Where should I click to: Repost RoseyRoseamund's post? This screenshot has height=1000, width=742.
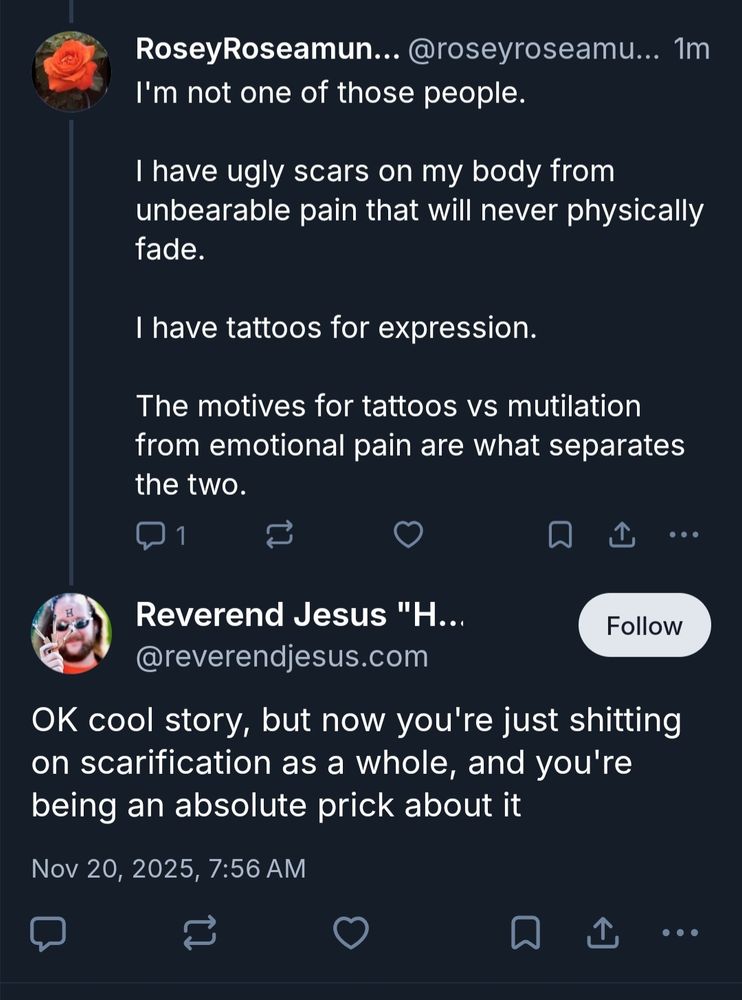(x=279, y=536)
